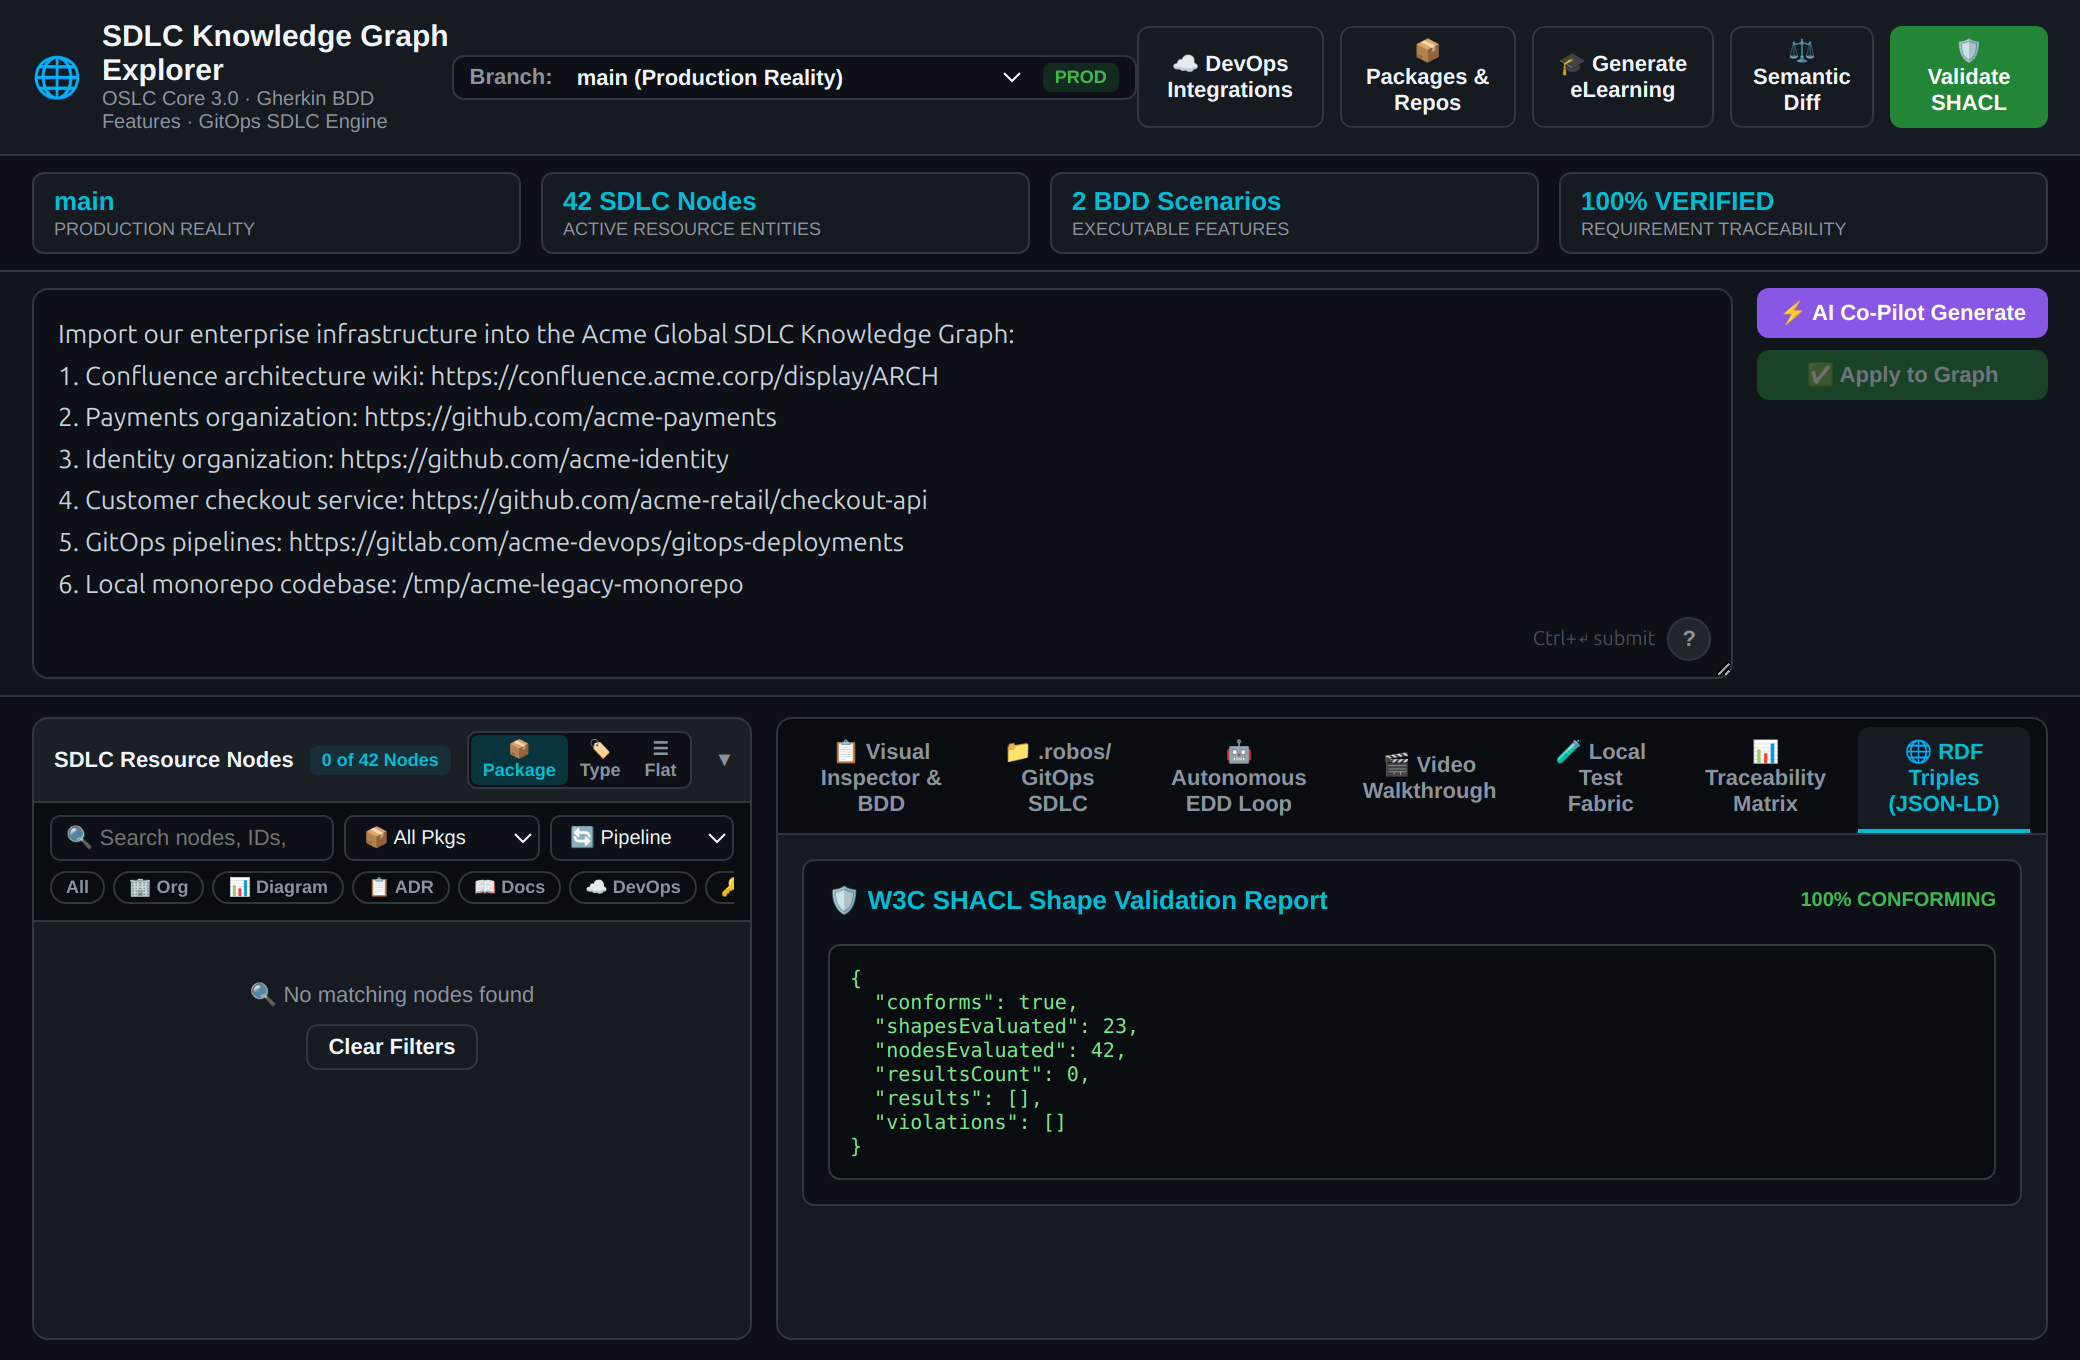Click the magnifier icon in search box
This screenshot has width=2080, height=1360.
coord(79,837)
